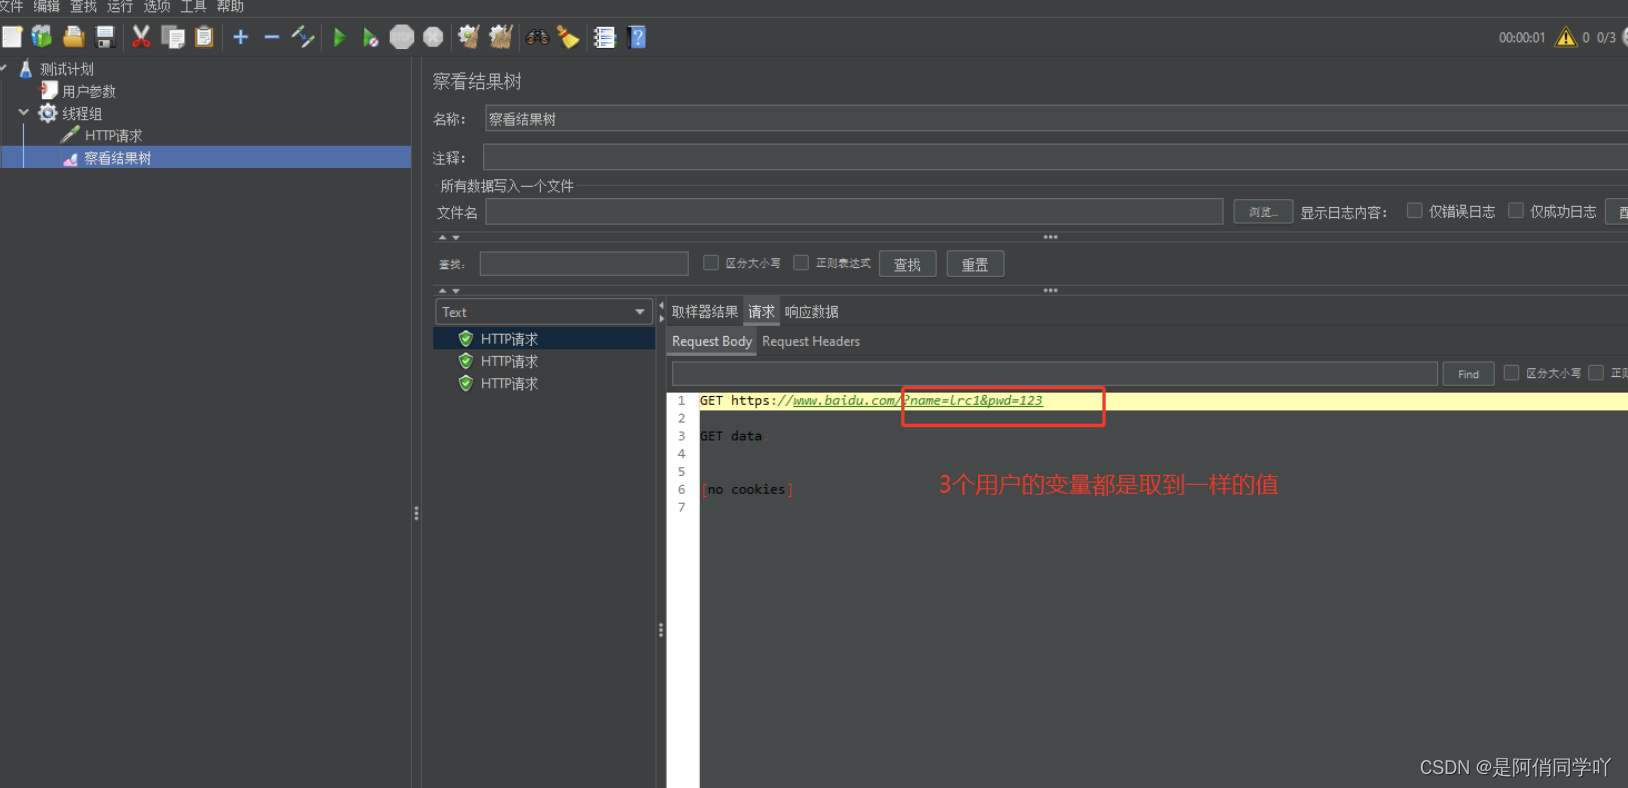Click the Toggle enable/disable icon
The width and height of the screenshot is (1628, 788).
coord(303,37)
